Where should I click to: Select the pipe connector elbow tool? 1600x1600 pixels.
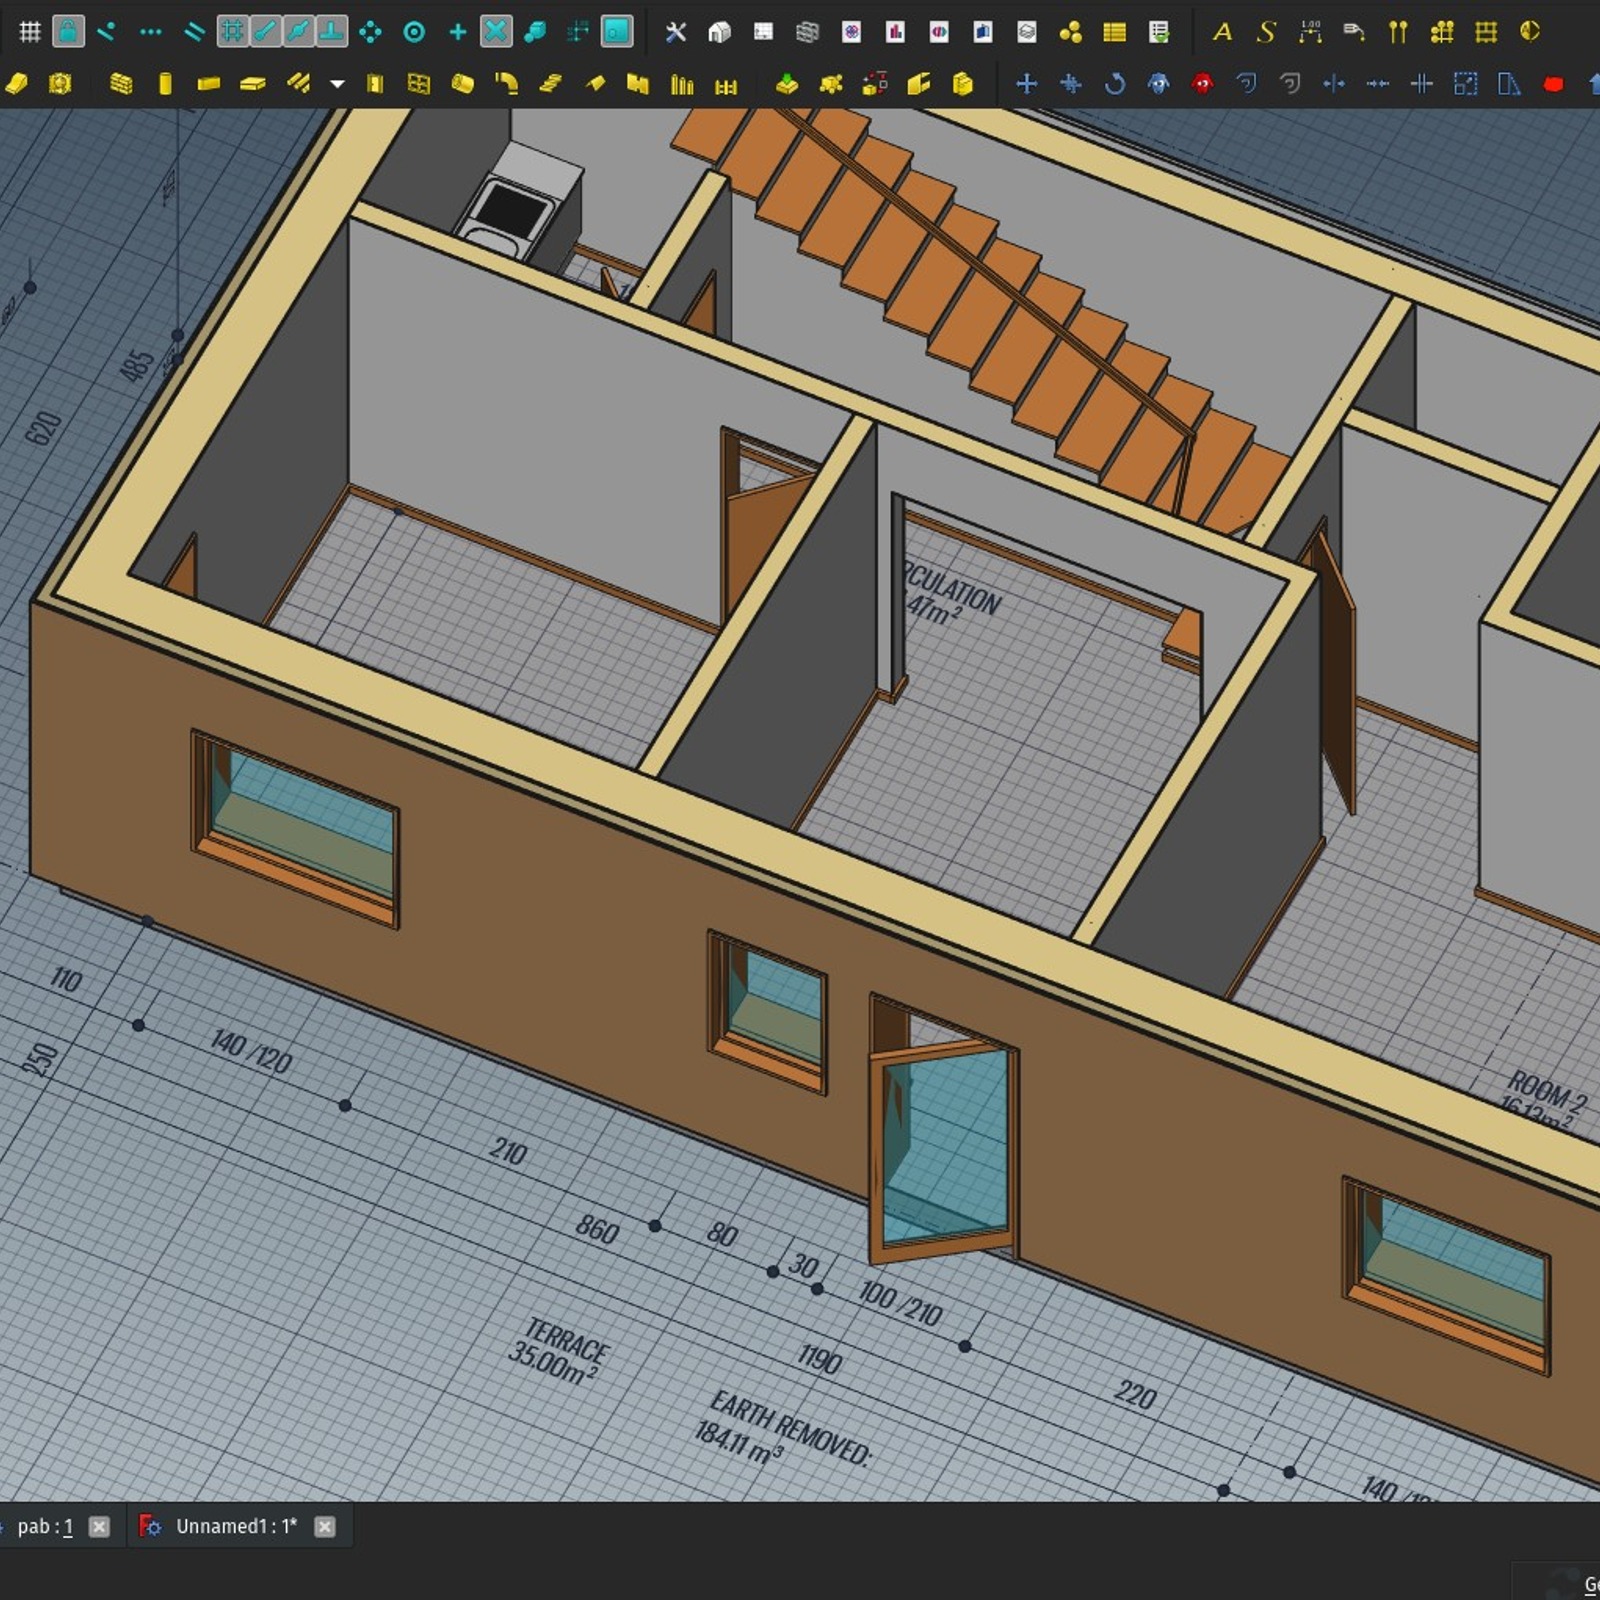506,84
